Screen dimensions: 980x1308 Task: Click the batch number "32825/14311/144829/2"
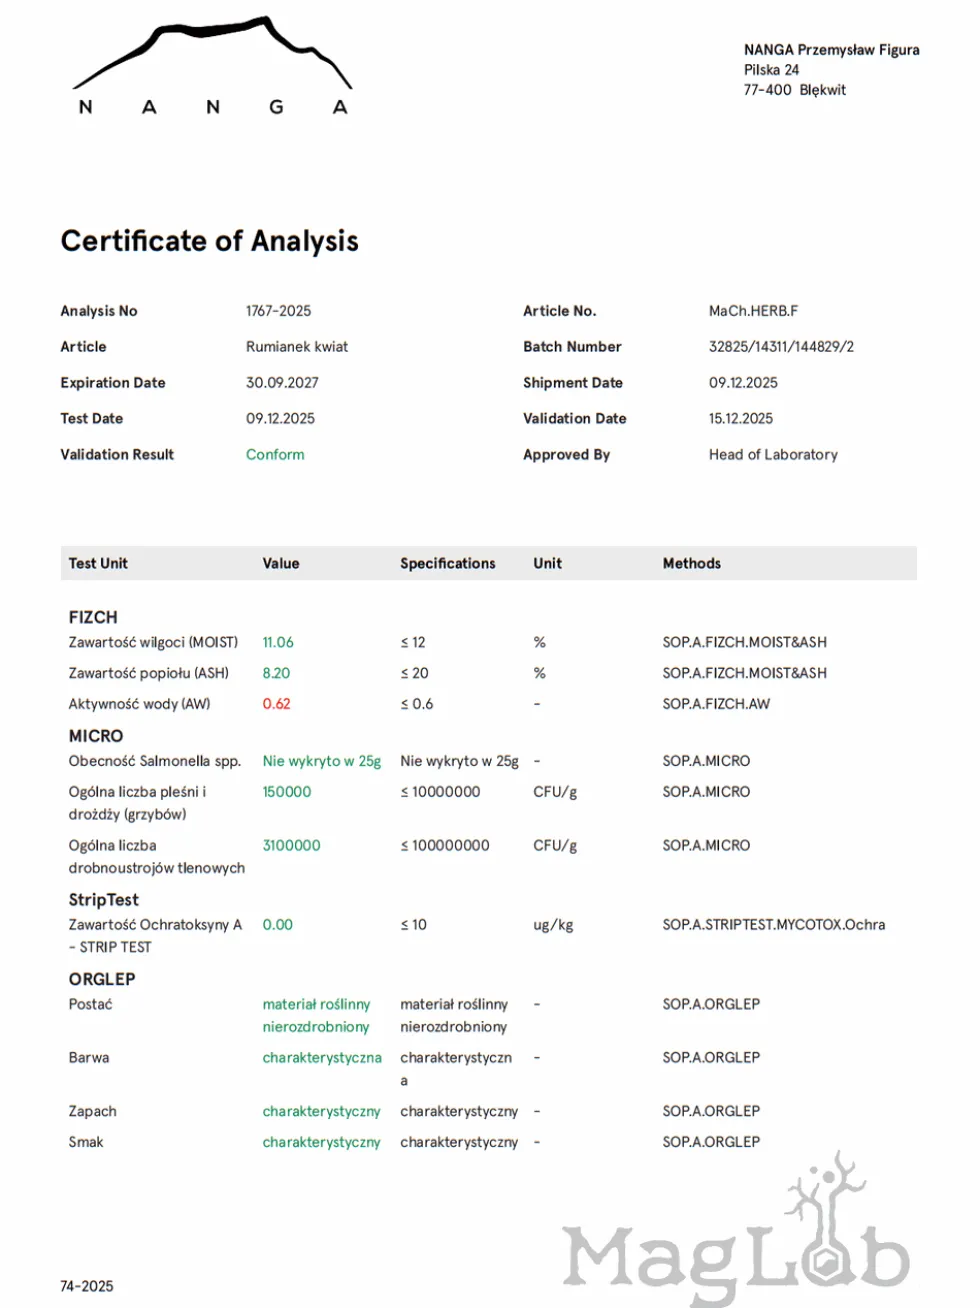781,347
